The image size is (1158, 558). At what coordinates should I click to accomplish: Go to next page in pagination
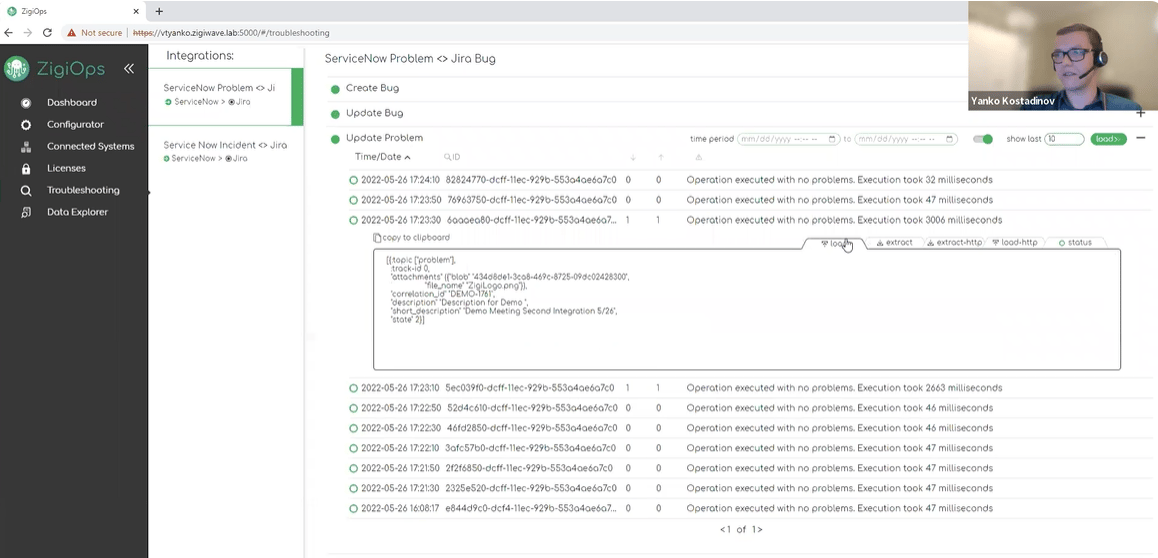[x=760, y=529]
